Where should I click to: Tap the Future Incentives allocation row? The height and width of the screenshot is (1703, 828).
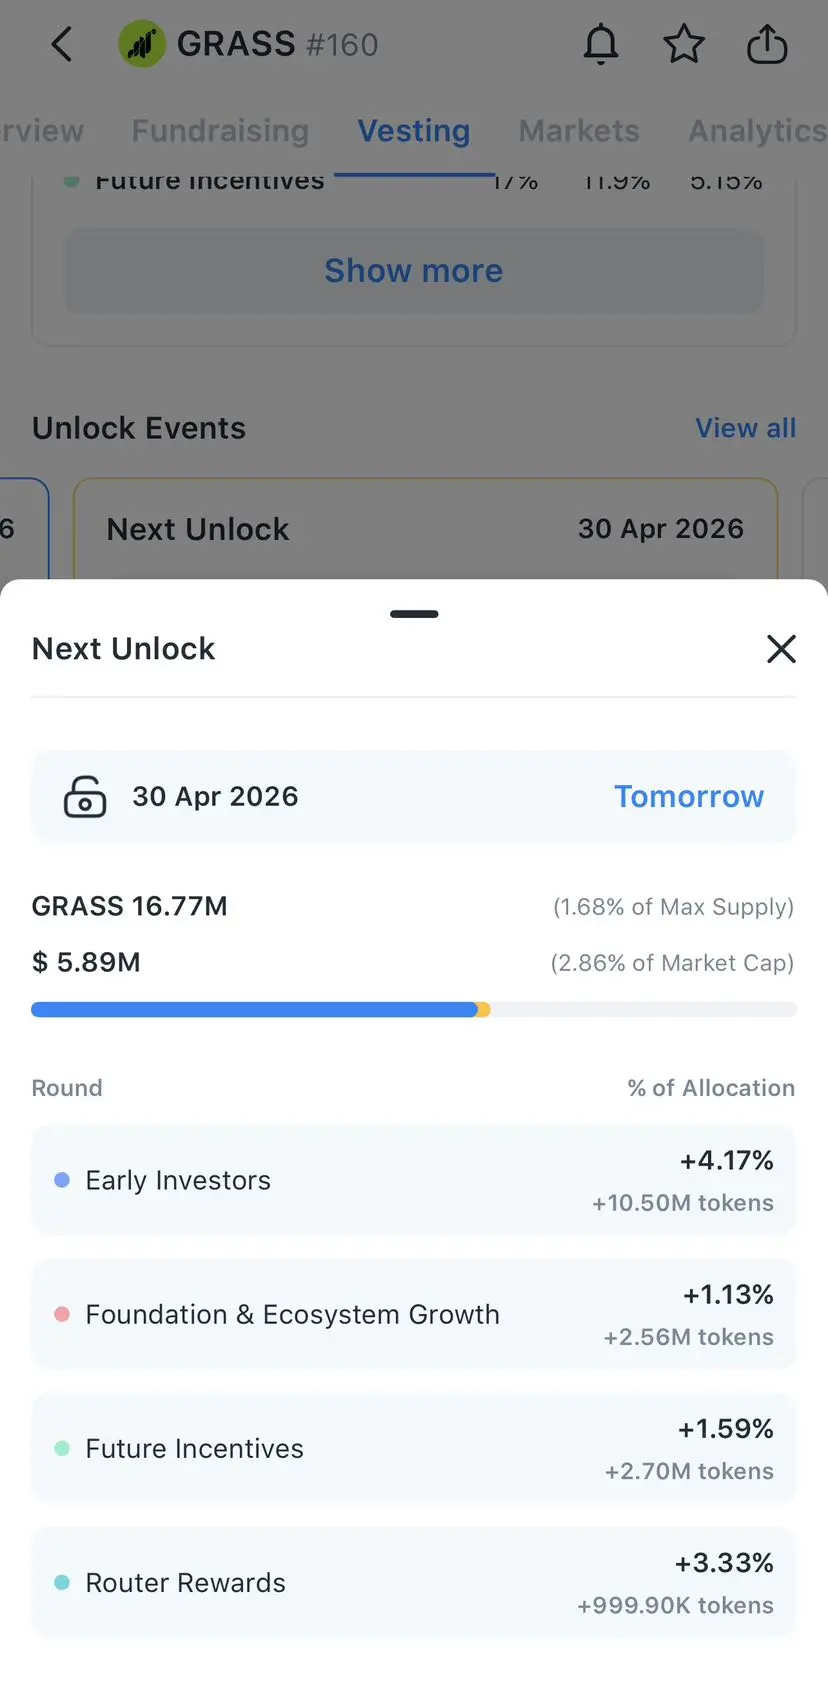pyautogui.click(x=414, y=1448)
